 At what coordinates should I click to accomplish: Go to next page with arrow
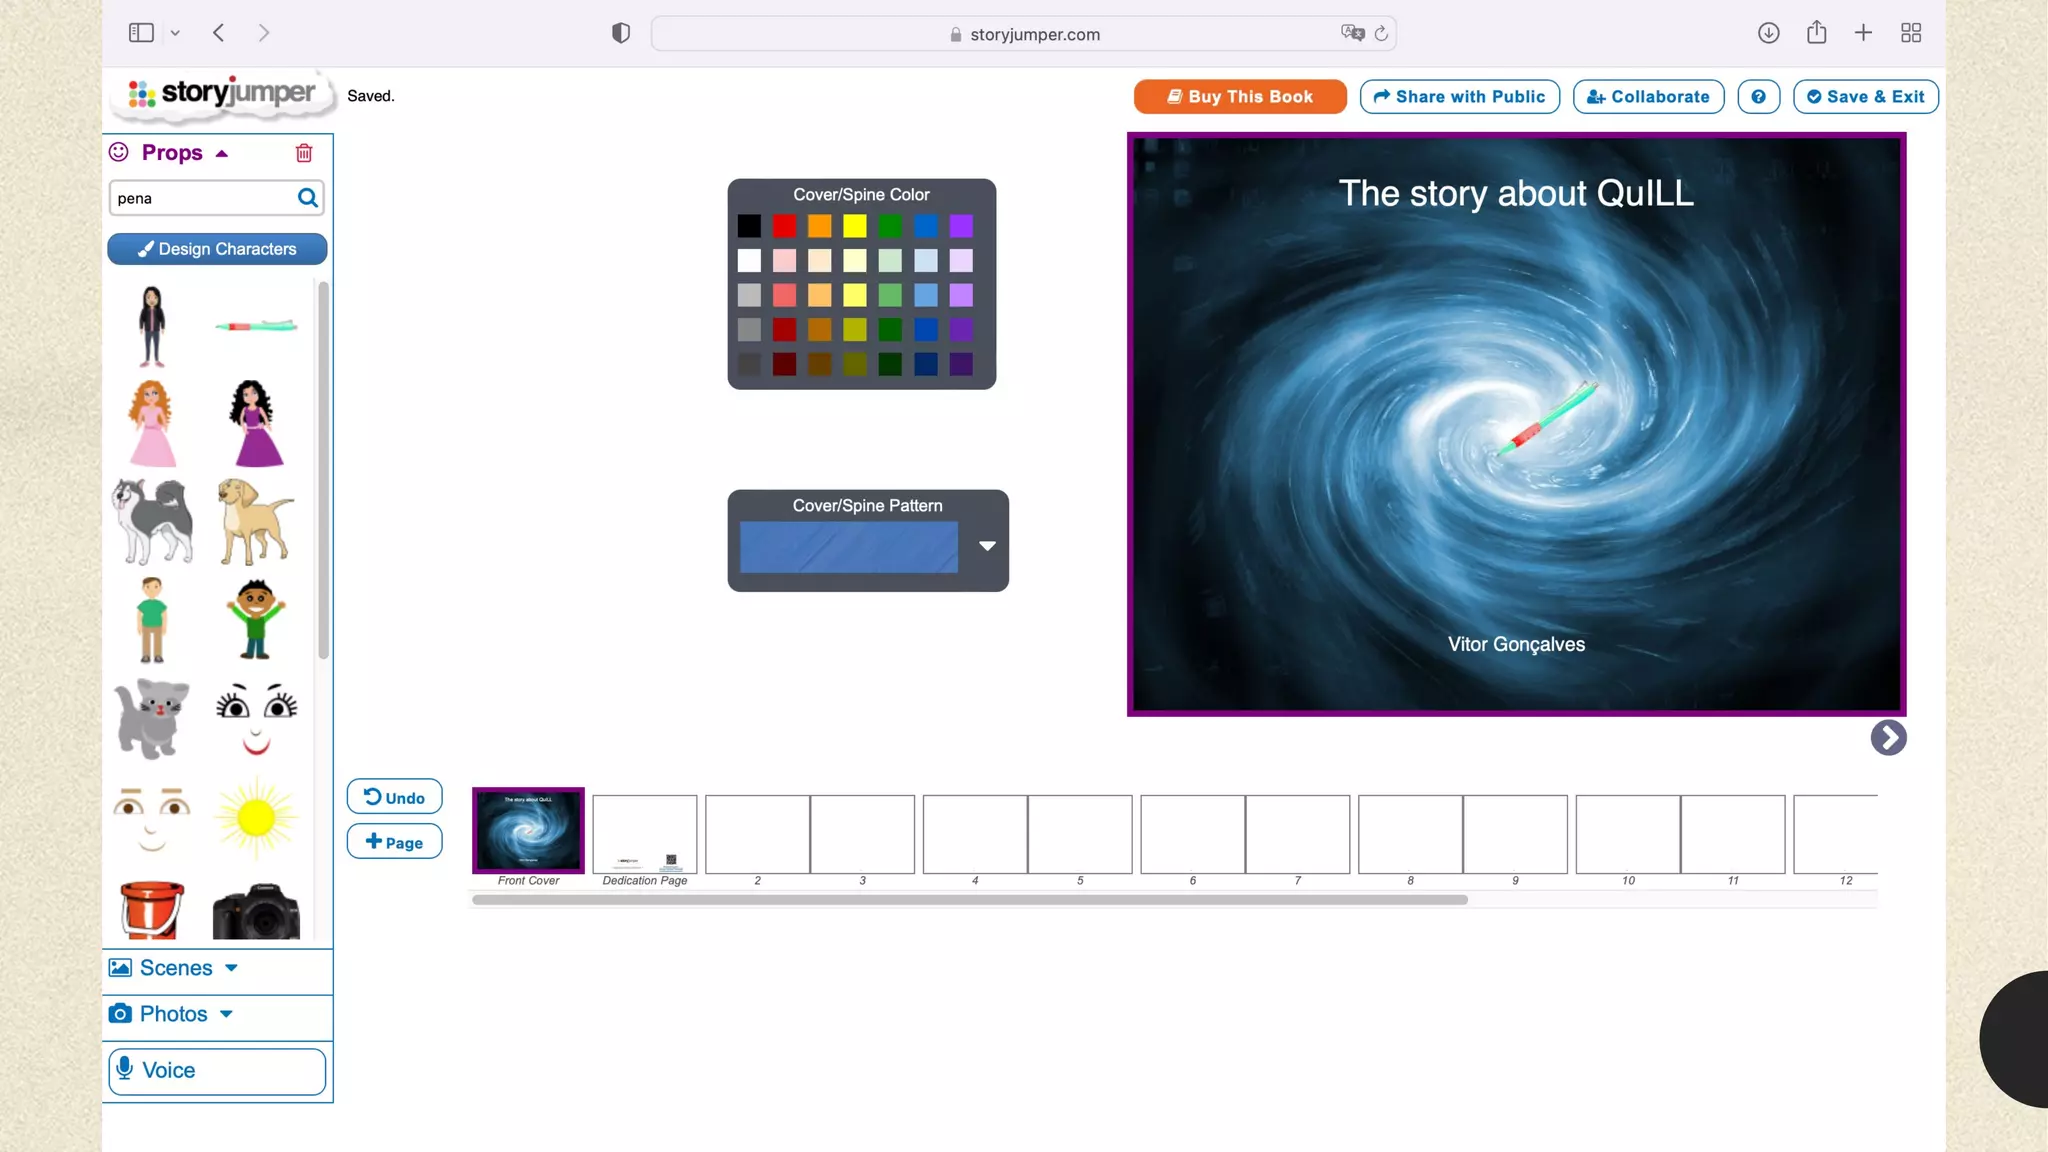click(x=1888, y=738)
